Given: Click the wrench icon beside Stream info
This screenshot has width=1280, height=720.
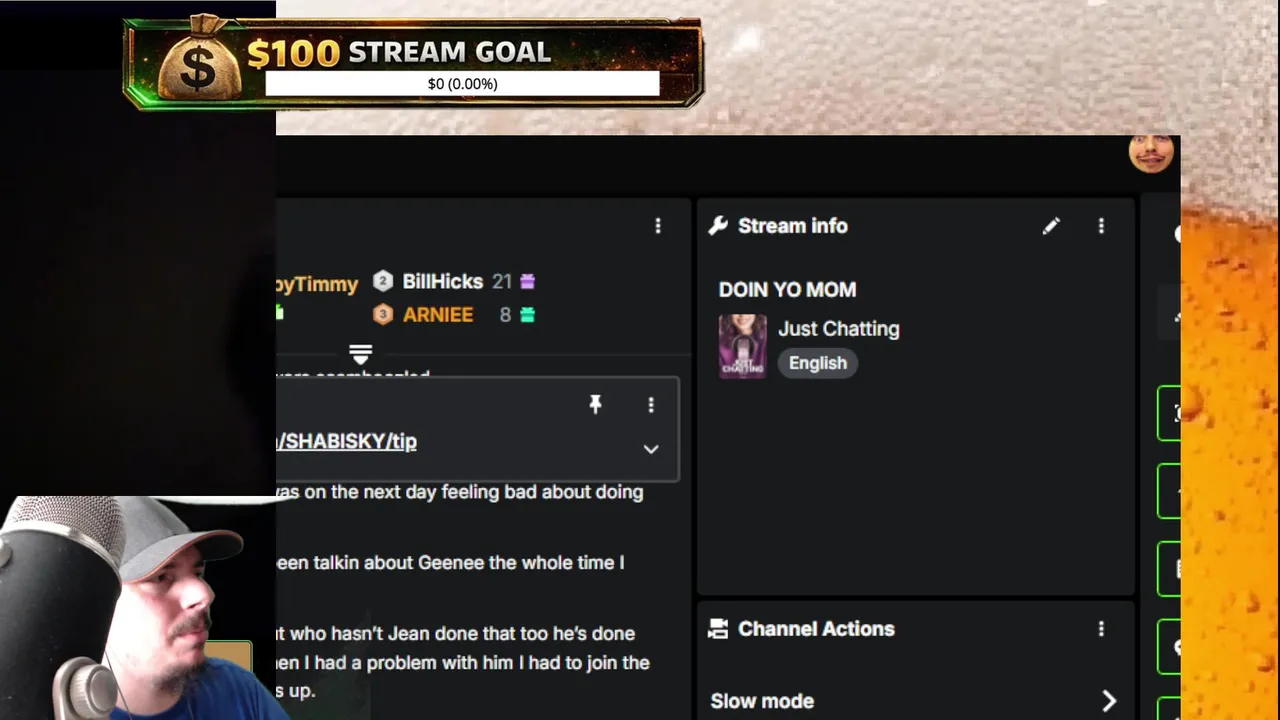Looking at the screenshot, I should pyautogui.click(x=717, y=226).
